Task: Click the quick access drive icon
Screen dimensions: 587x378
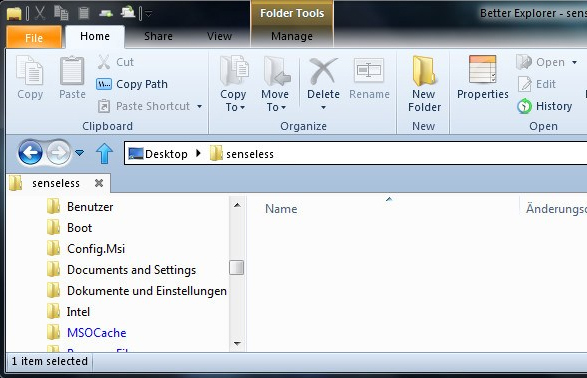Action: 106,14
